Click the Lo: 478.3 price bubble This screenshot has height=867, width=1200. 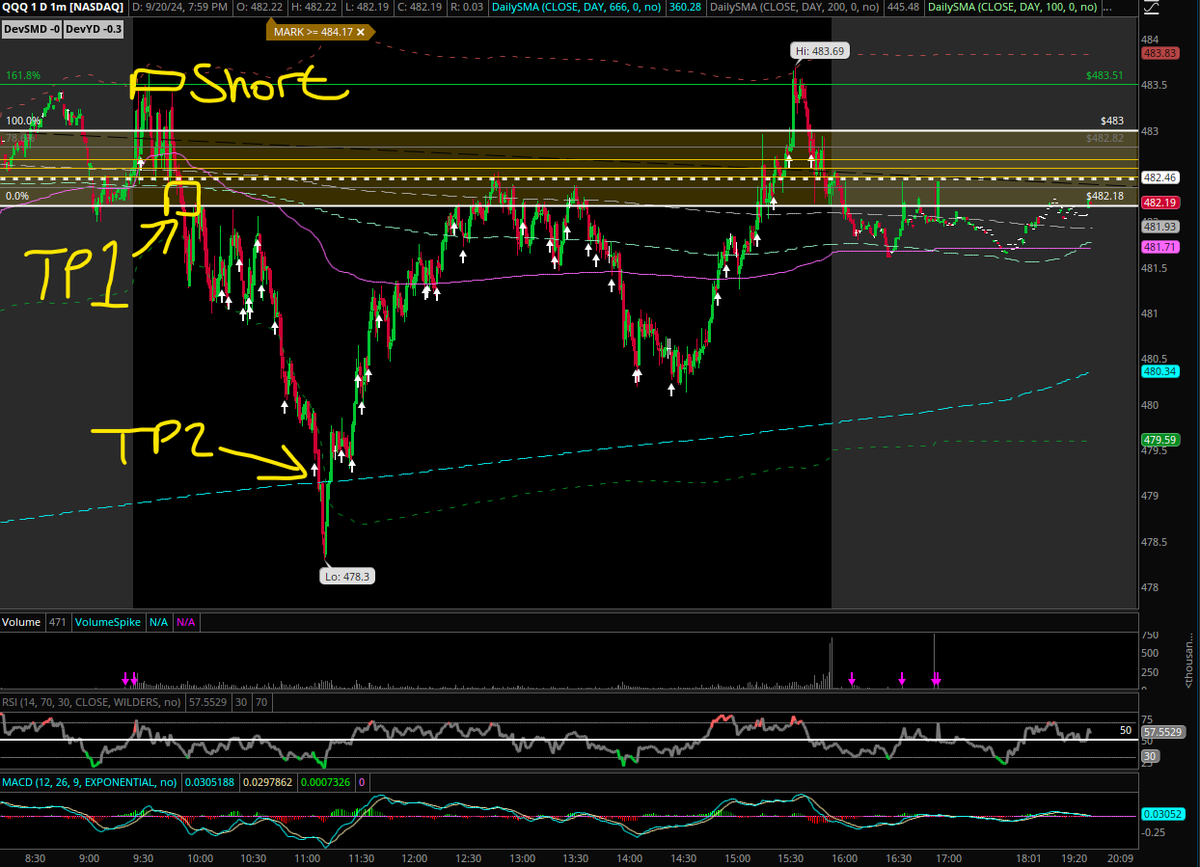coord(348,577)
